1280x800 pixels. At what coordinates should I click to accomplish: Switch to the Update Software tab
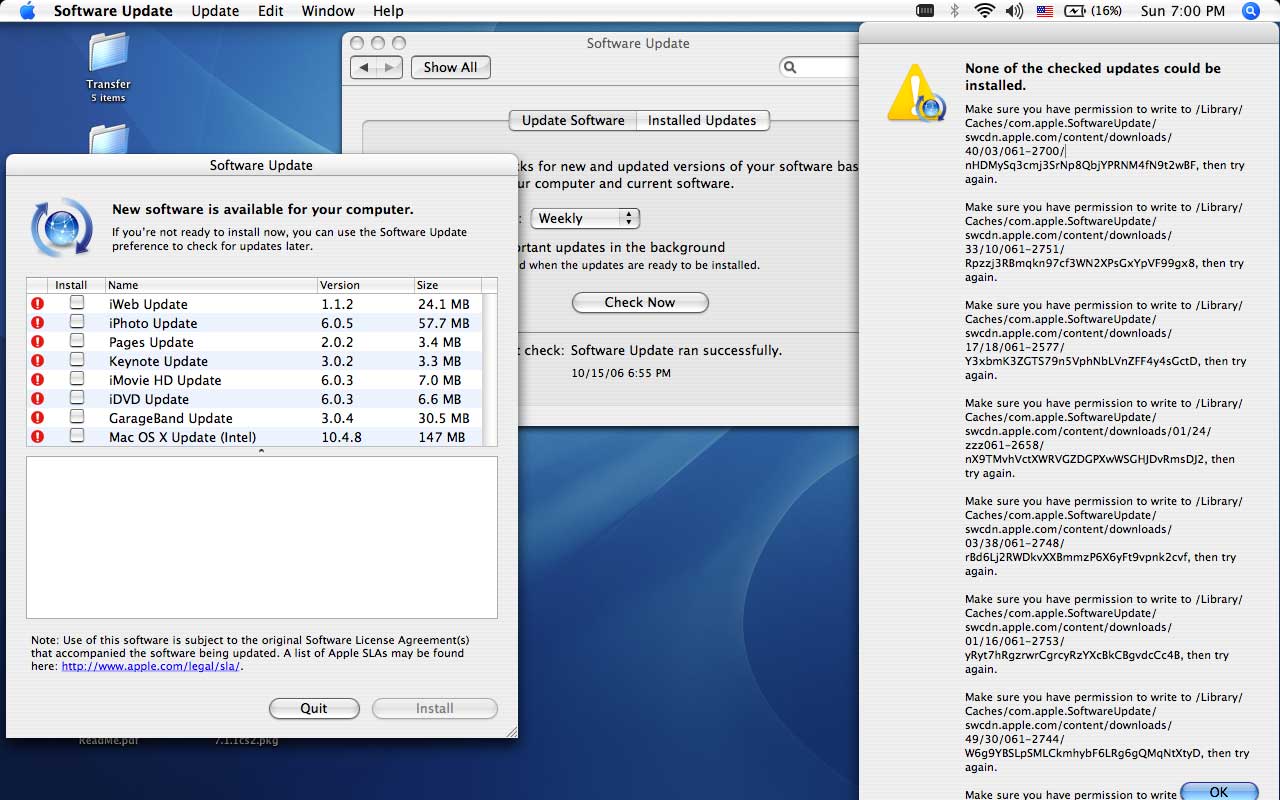tap(573, 120)
